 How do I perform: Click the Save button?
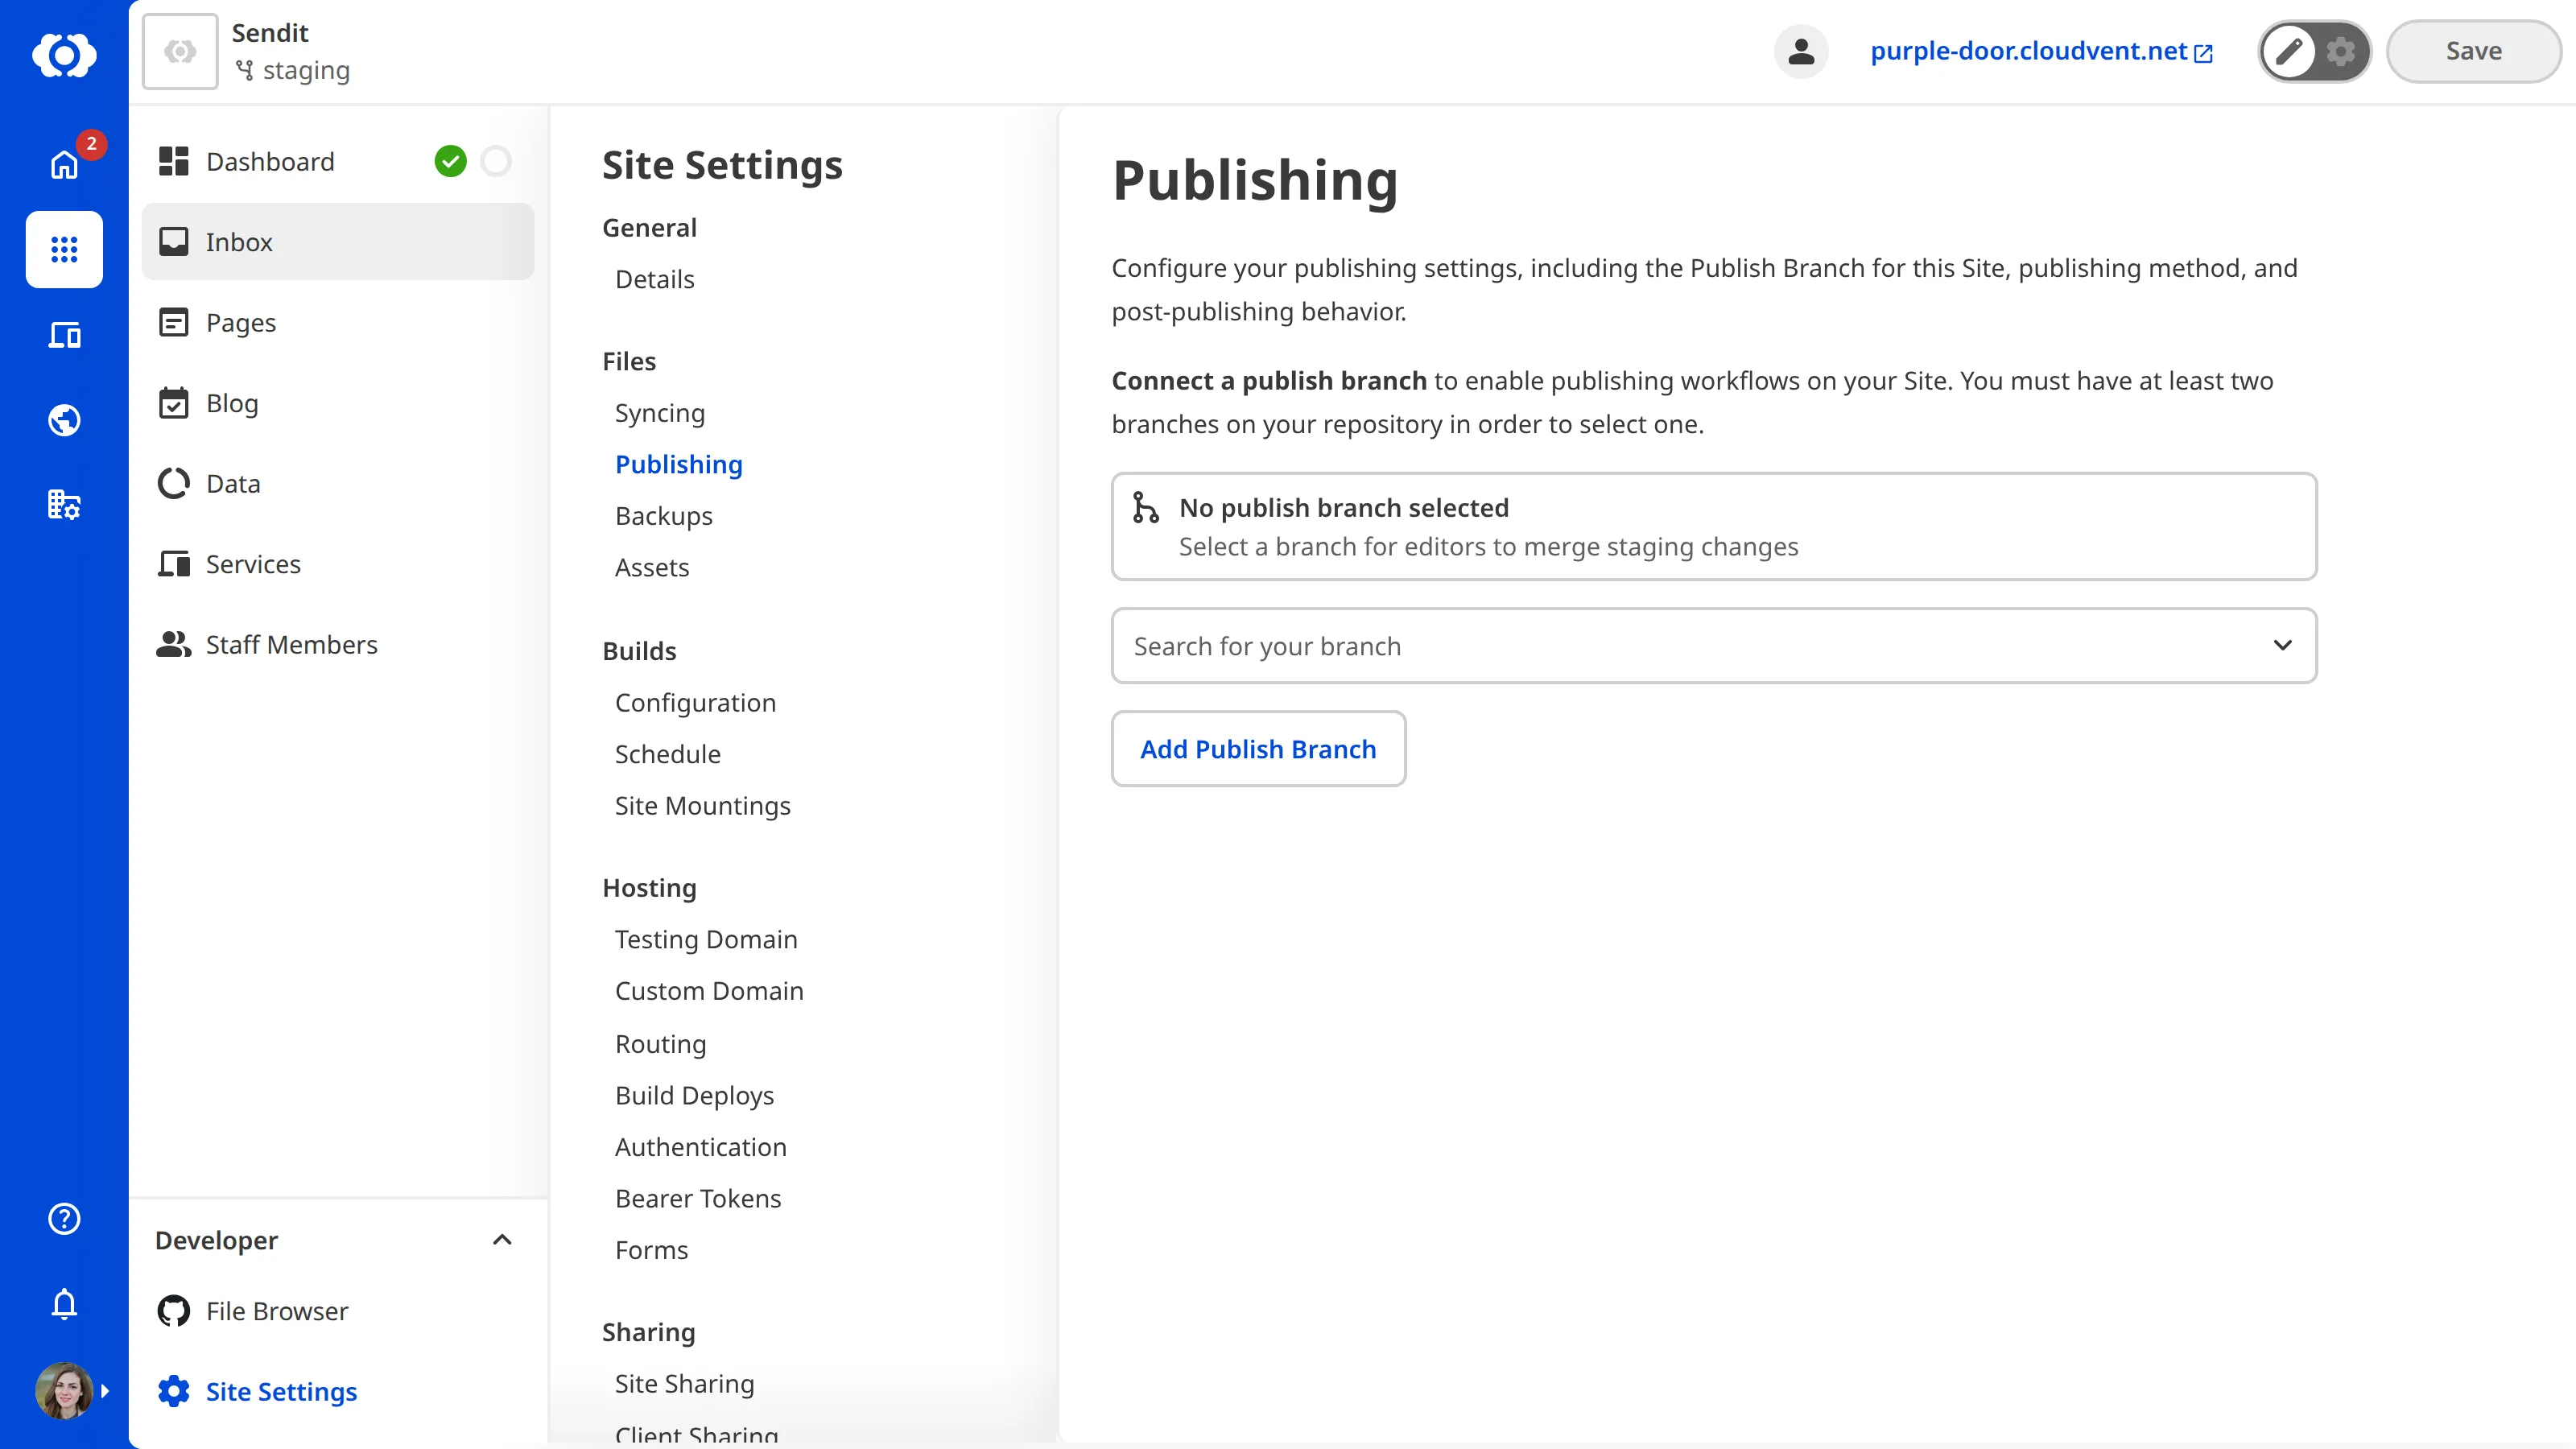tap(2473, 51)
